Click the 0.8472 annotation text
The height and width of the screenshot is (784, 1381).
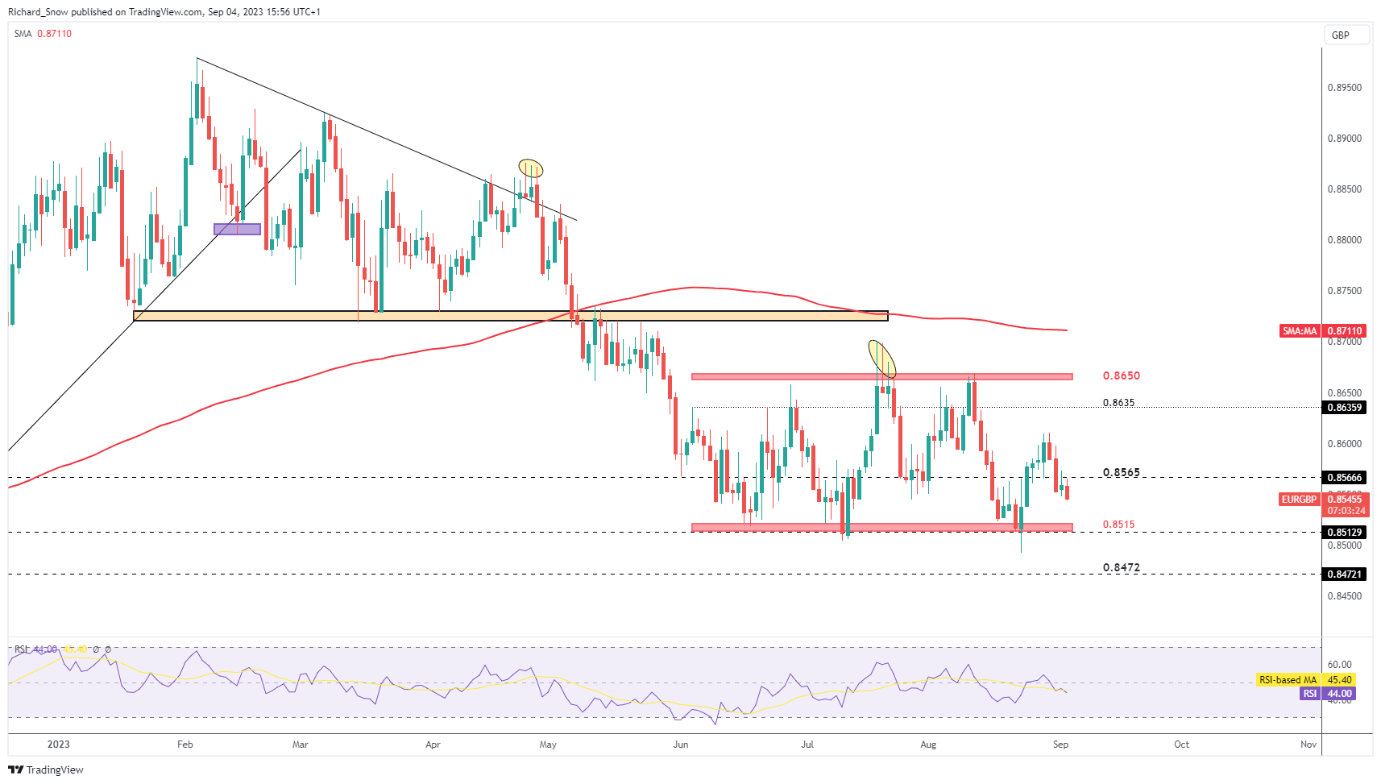[x=1121, y=567]
